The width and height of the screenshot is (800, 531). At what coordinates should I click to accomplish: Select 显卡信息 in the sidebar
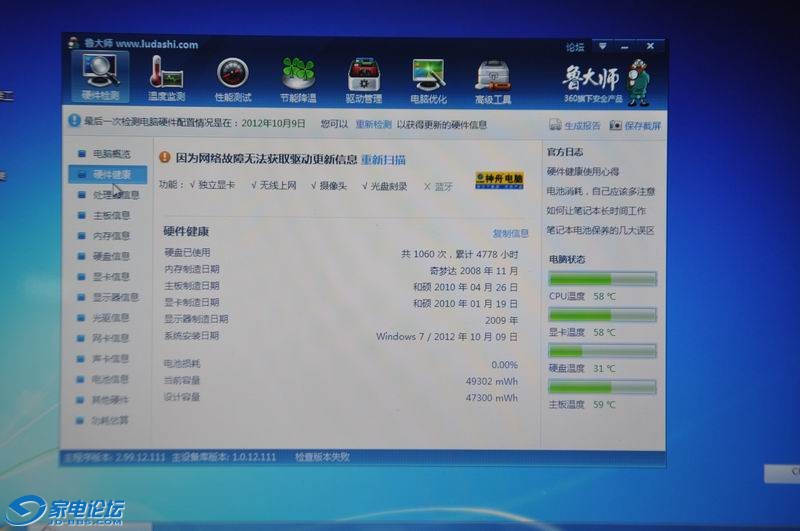[110, 277]
